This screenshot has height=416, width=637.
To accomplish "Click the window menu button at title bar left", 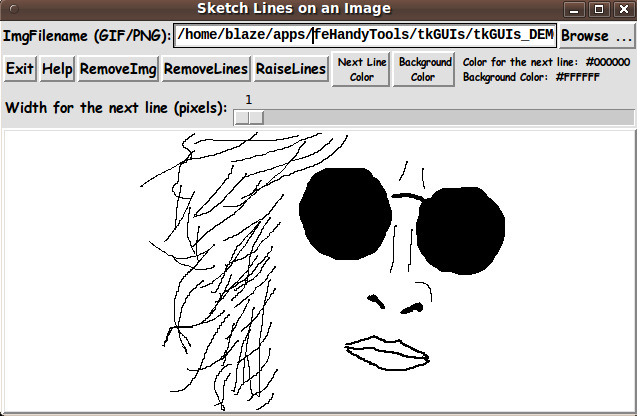I will click(x=13, y=9).
